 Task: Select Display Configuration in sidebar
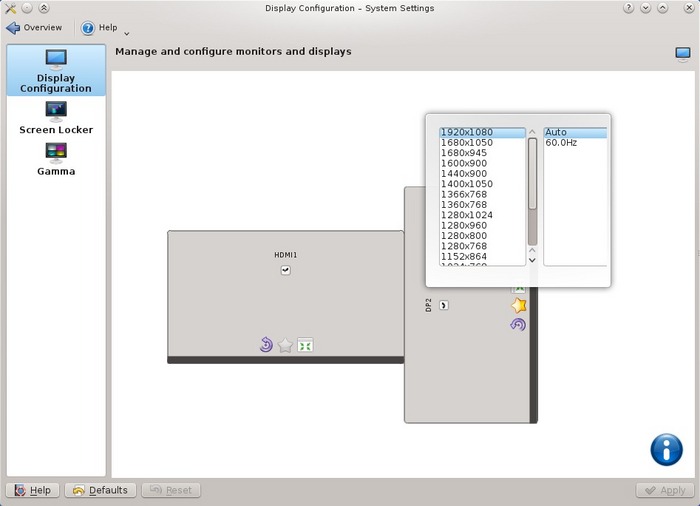pos(56,70)
